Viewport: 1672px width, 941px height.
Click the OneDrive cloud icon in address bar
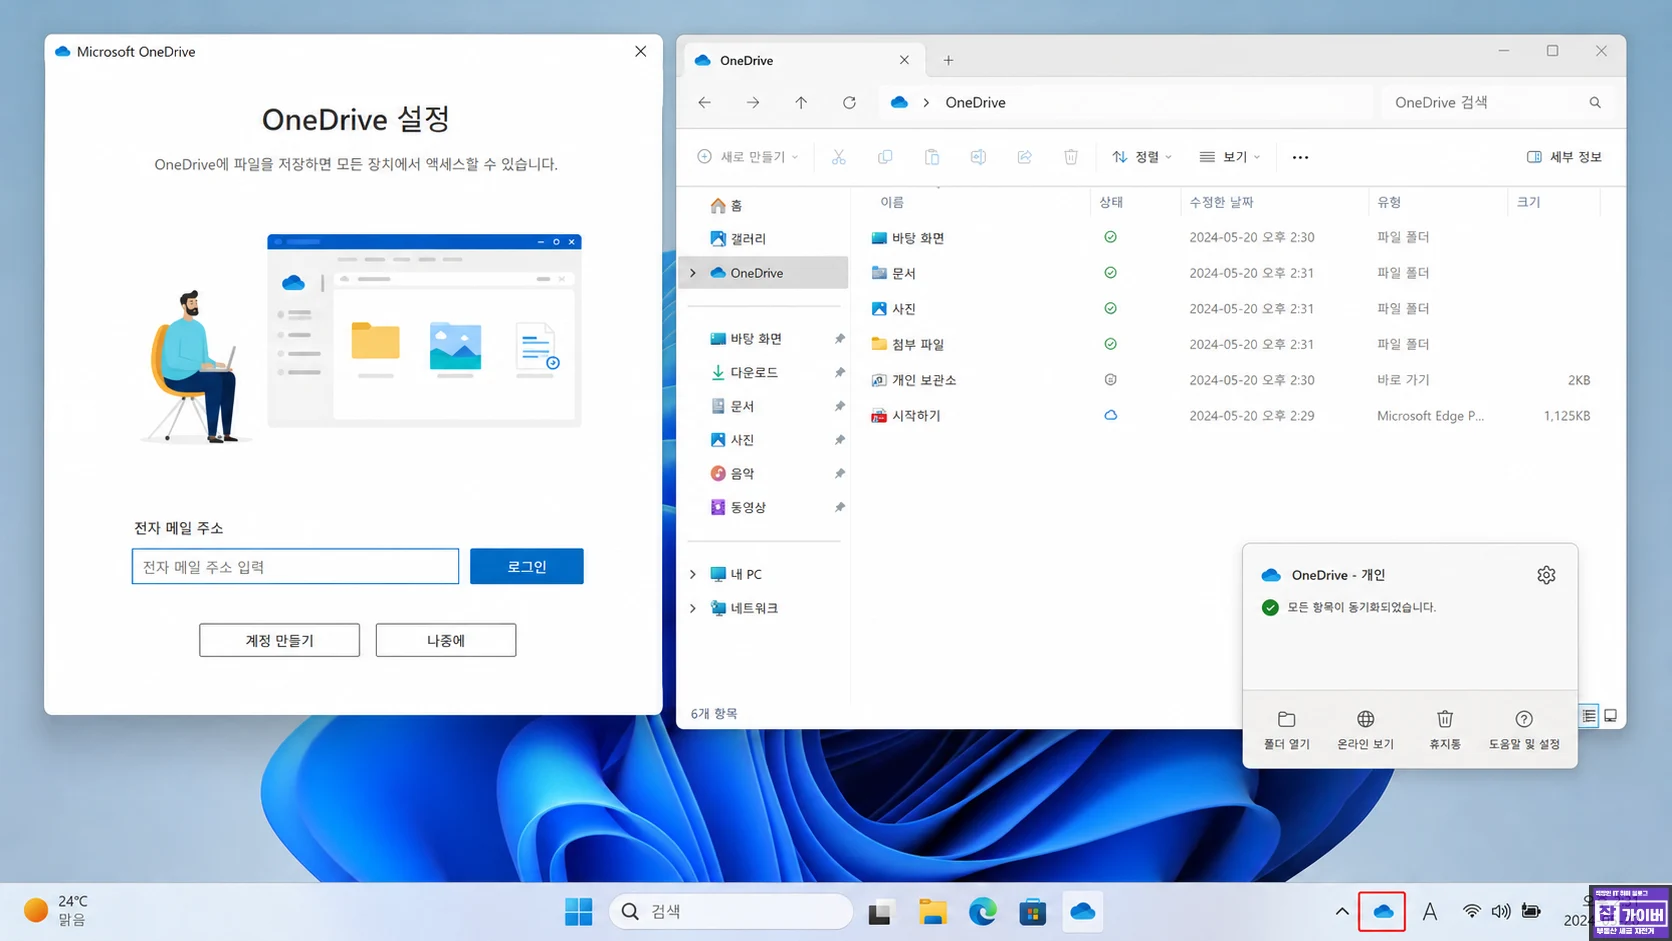click(x=899, y=102)
